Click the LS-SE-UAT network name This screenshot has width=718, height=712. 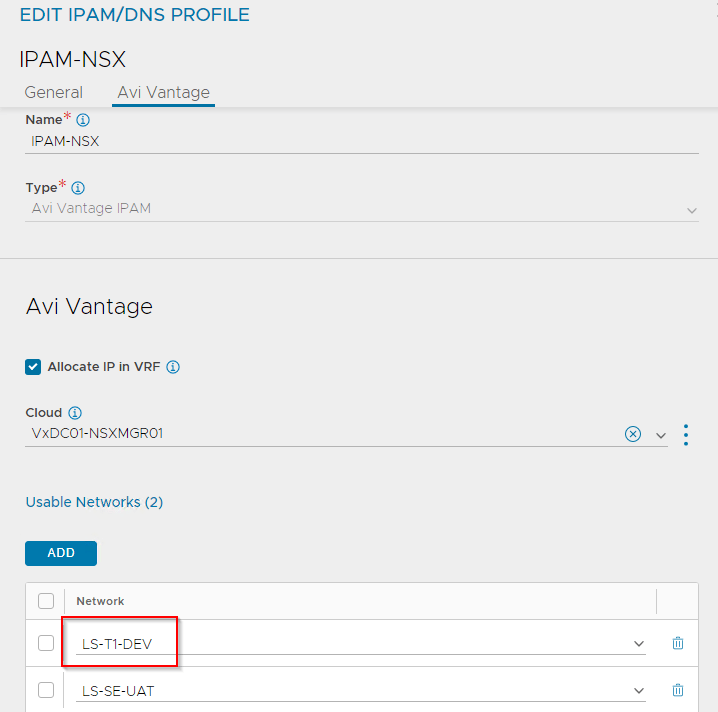point(118,691)
